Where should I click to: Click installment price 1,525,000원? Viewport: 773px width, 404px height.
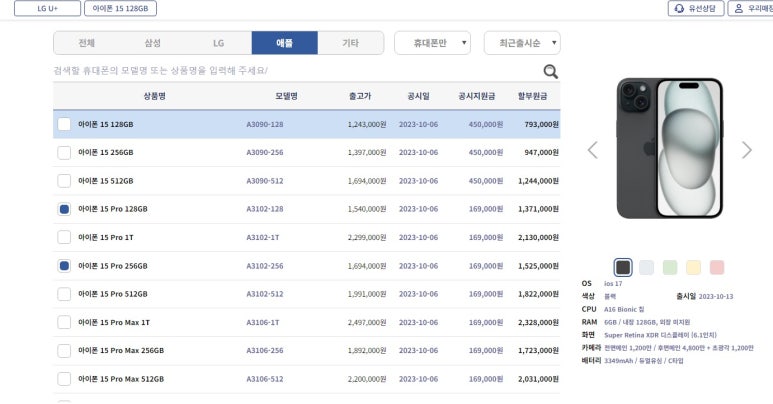pos(538,266)
